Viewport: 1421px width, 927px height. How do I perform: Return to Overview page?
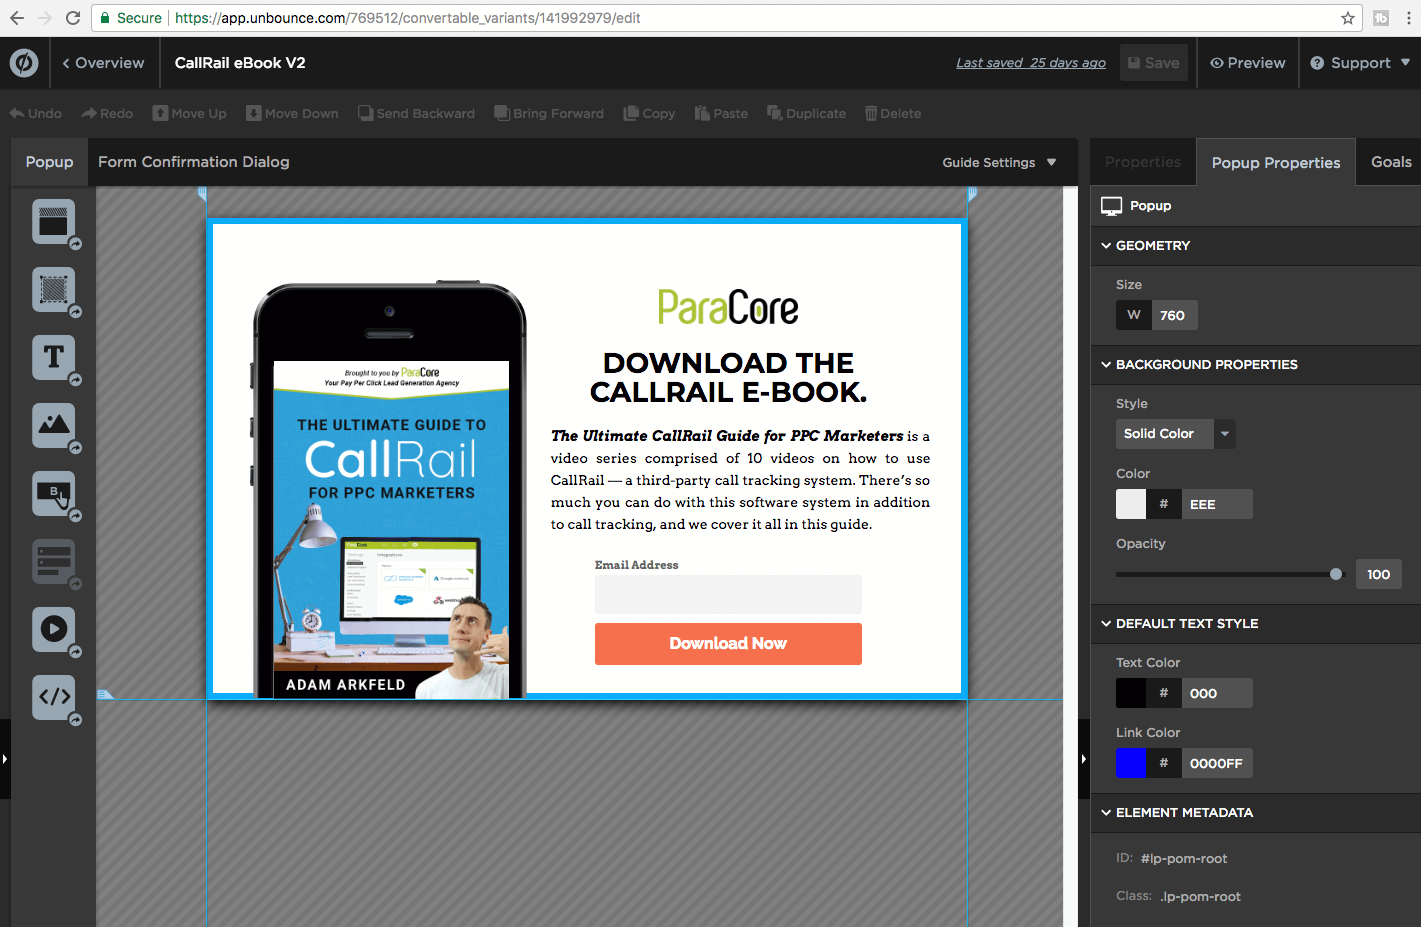[103, 63]
